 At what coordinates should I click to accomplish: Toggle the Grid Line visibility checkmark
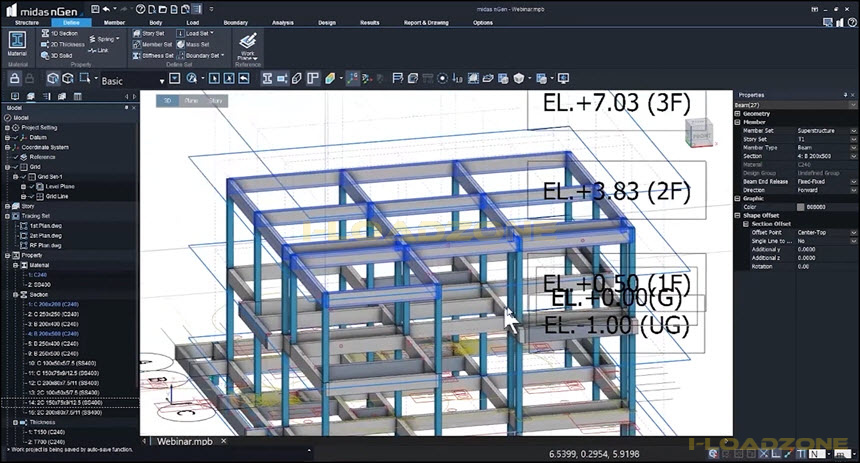31,196
